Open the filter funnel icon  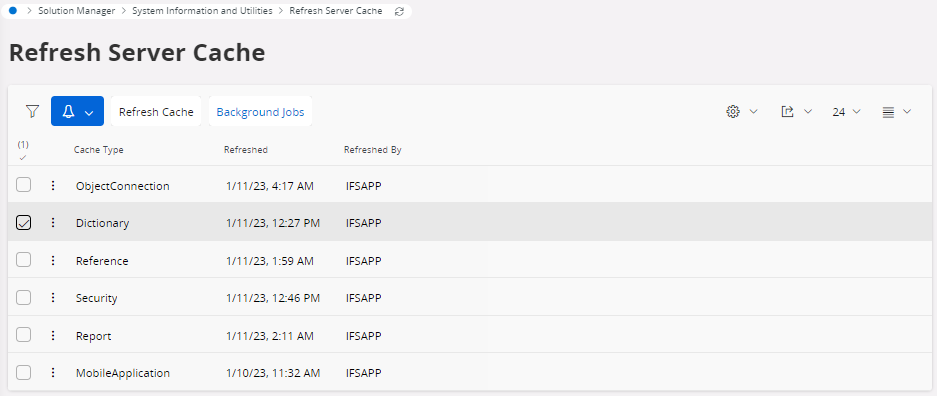(x=32, y=111)
